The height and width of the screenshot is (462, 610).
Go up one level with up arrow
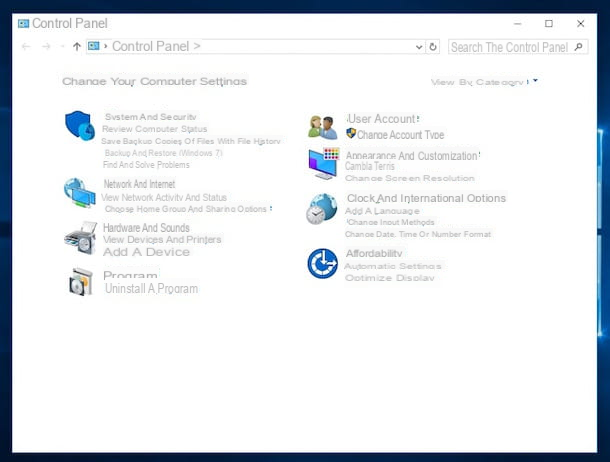click(x=77, y=47)
